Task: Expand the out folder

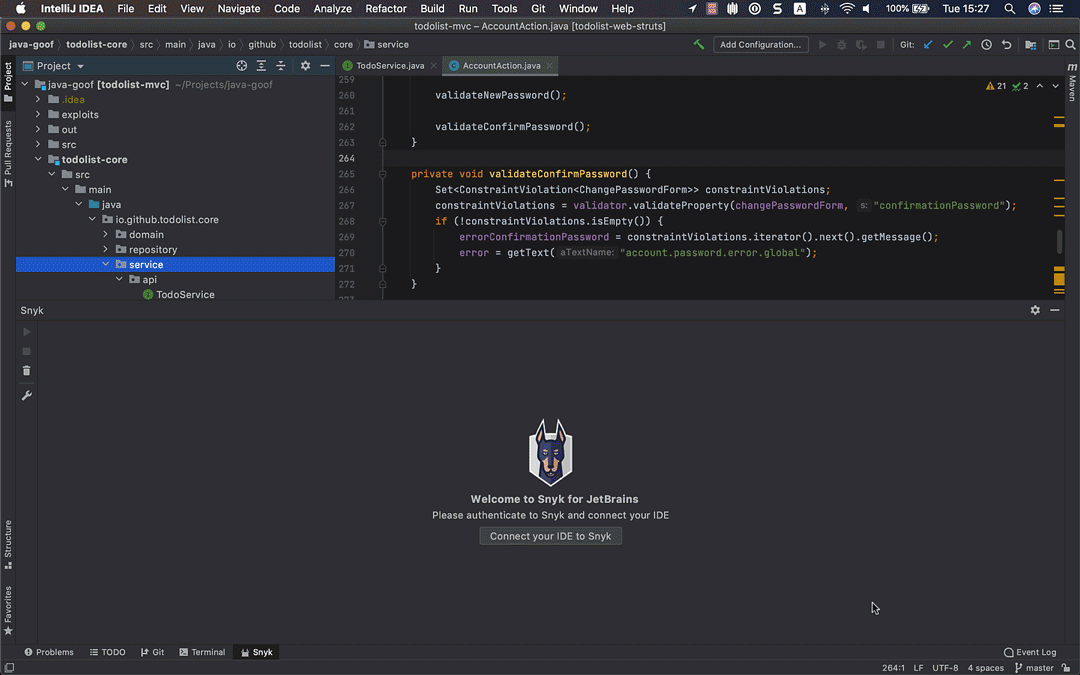Action: tap(38, 129)
